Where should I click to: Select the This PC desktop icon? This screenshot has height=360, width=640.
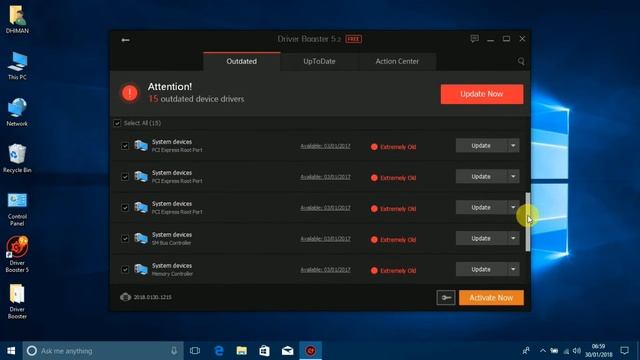tap(17, 66)
